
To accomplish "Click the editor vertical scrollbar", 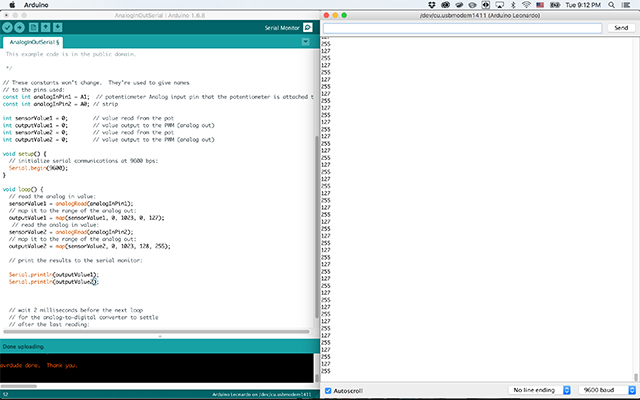I will pyautogui.click(x=317, y=227).
